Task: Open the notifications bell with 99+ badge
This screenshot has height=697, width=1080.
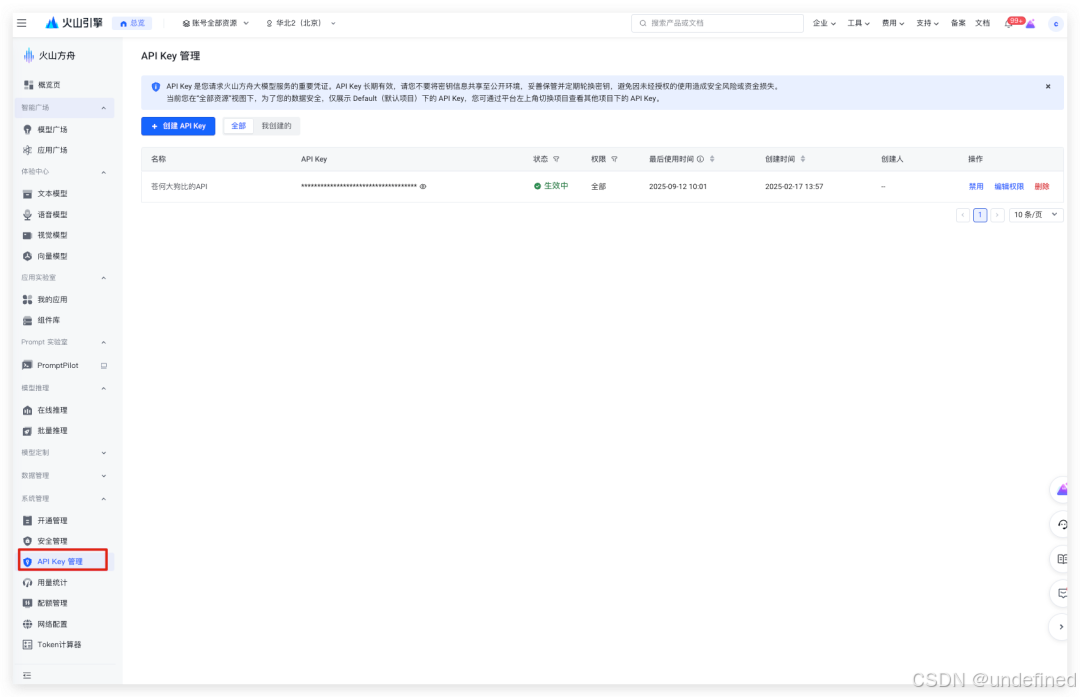Action: coord(1009,23)
